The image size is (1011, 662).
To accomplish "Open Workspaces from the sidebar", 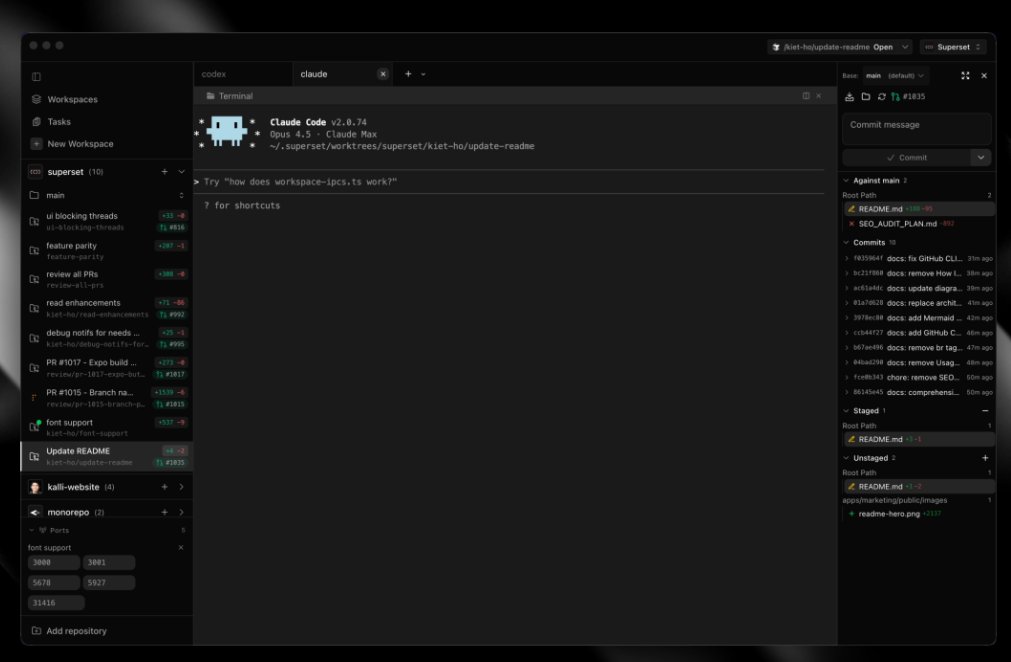I will pos(72,99).
